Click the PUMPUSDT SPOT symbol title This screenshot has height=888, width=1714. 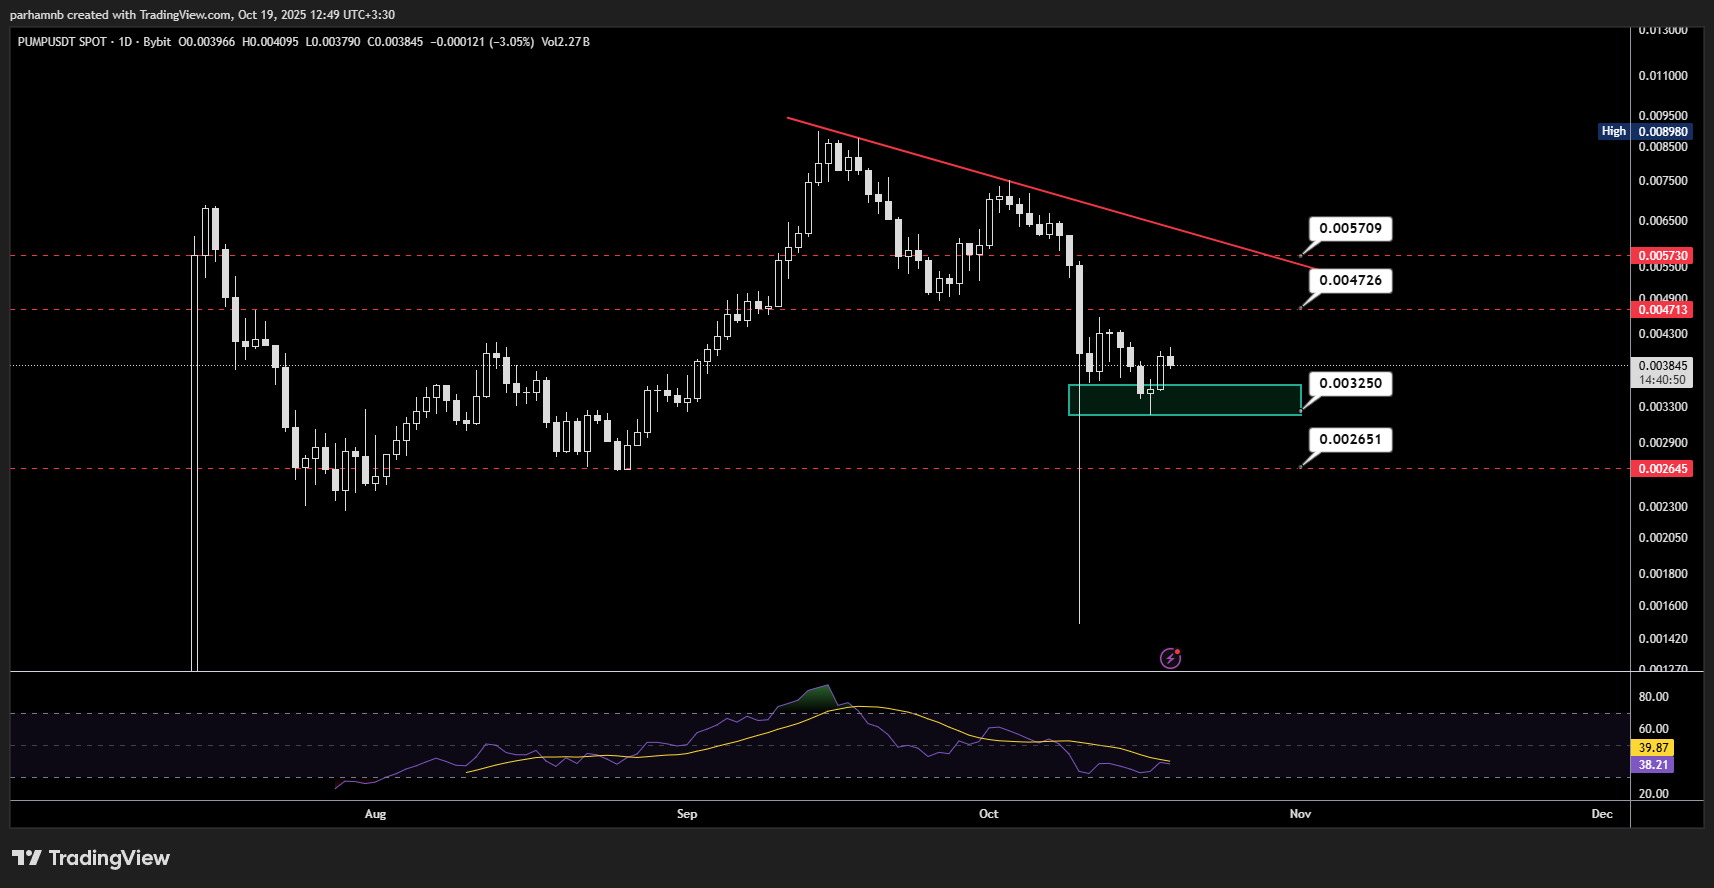[62, 42]
